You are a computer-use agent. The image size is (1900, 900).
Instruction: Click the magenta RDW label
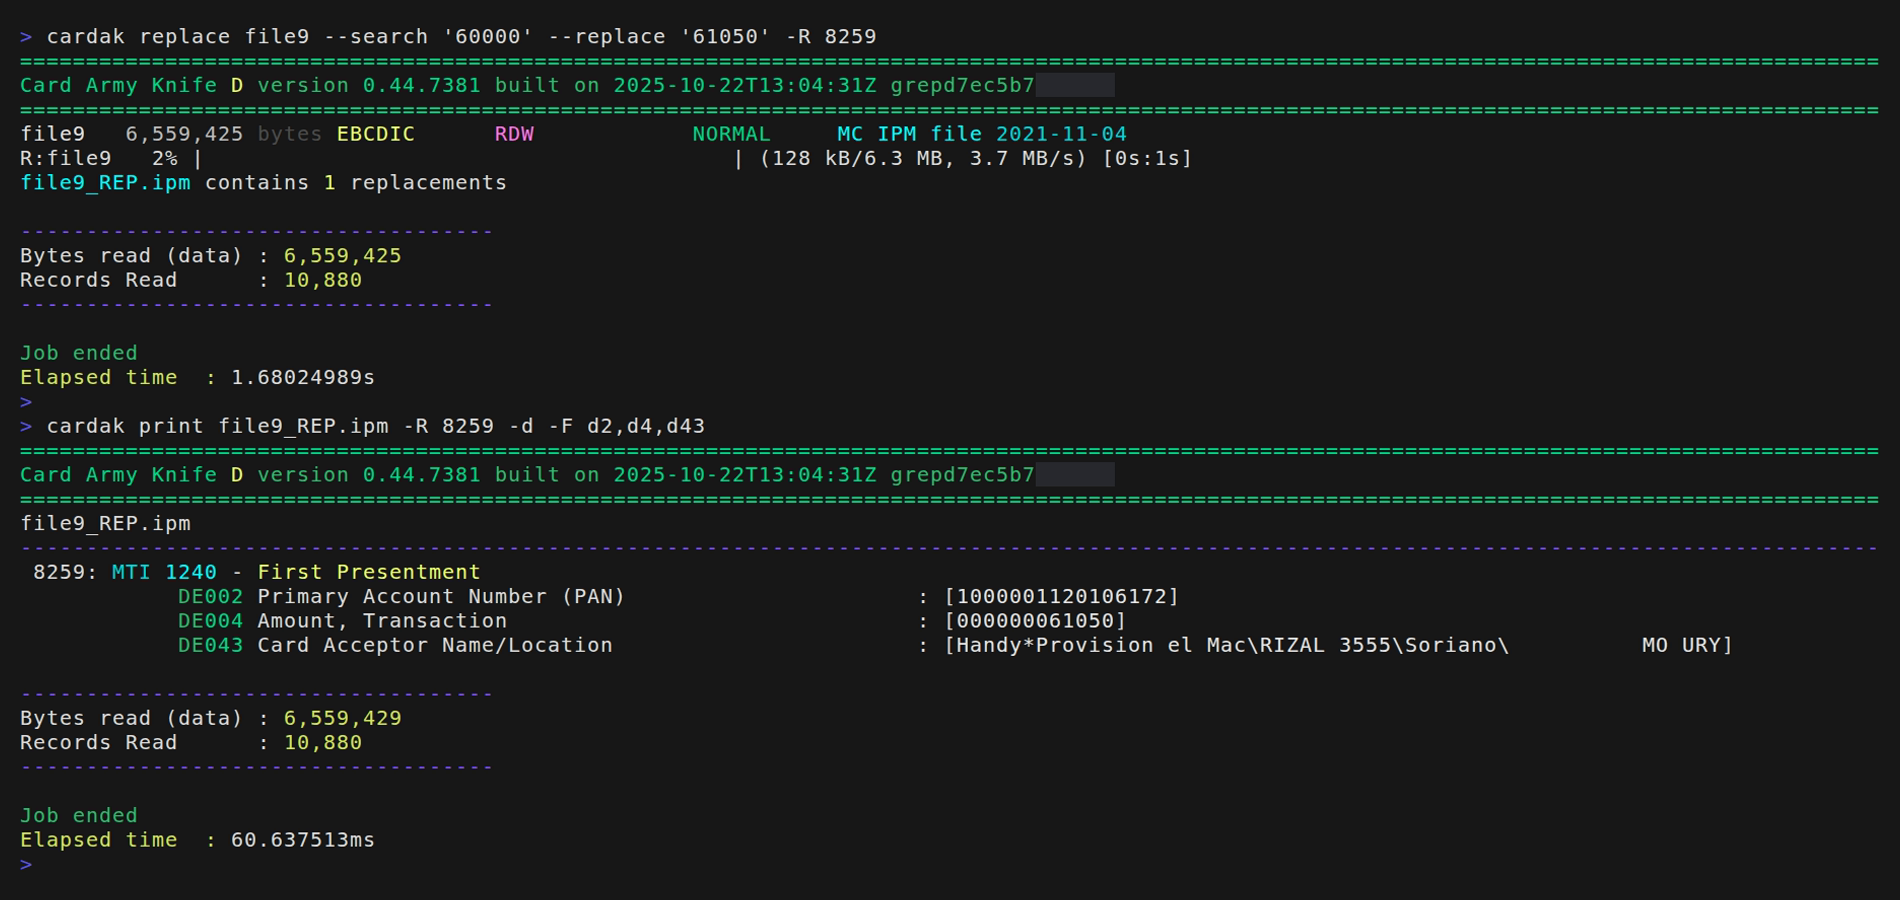click(514, 134)
